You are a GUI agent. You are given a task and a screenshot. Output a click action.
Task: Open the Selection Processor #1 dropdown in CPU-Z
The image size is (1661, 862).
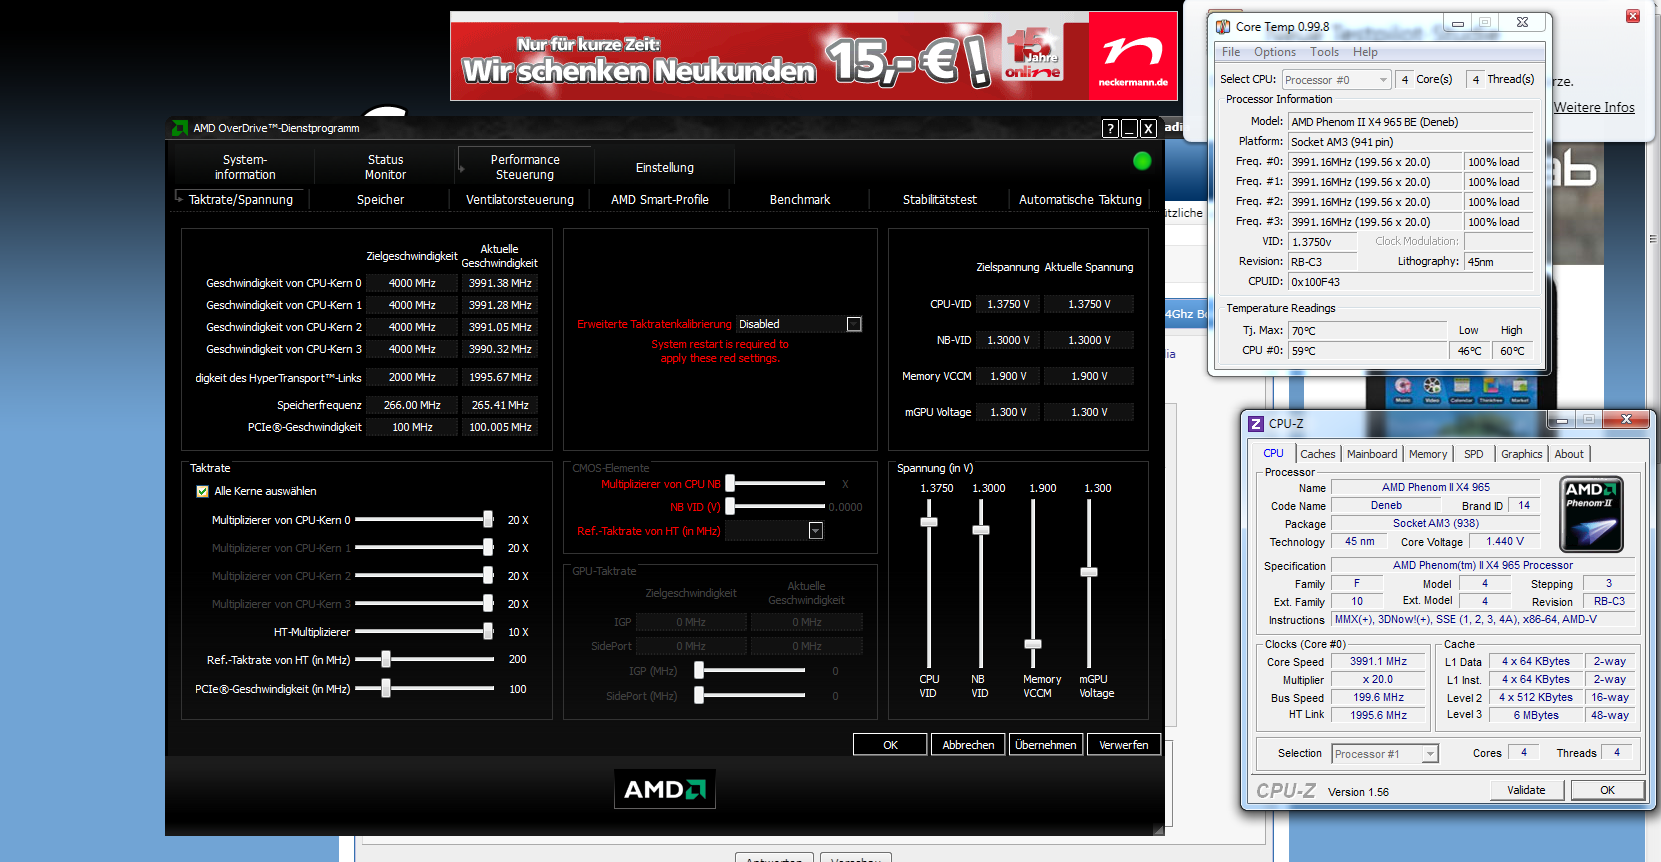pyautogui.click(x=1385, y=754)
